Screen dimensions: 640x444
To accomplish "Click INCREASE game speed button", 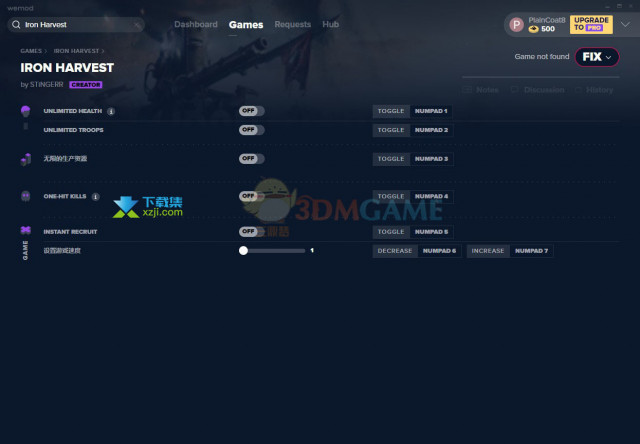I will point(488,251).
